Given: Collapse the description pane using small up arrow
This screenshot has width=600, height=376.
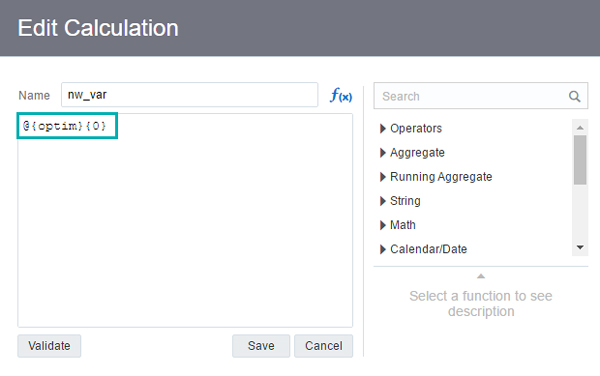Looking at the screenshot, I should point(481,276).
